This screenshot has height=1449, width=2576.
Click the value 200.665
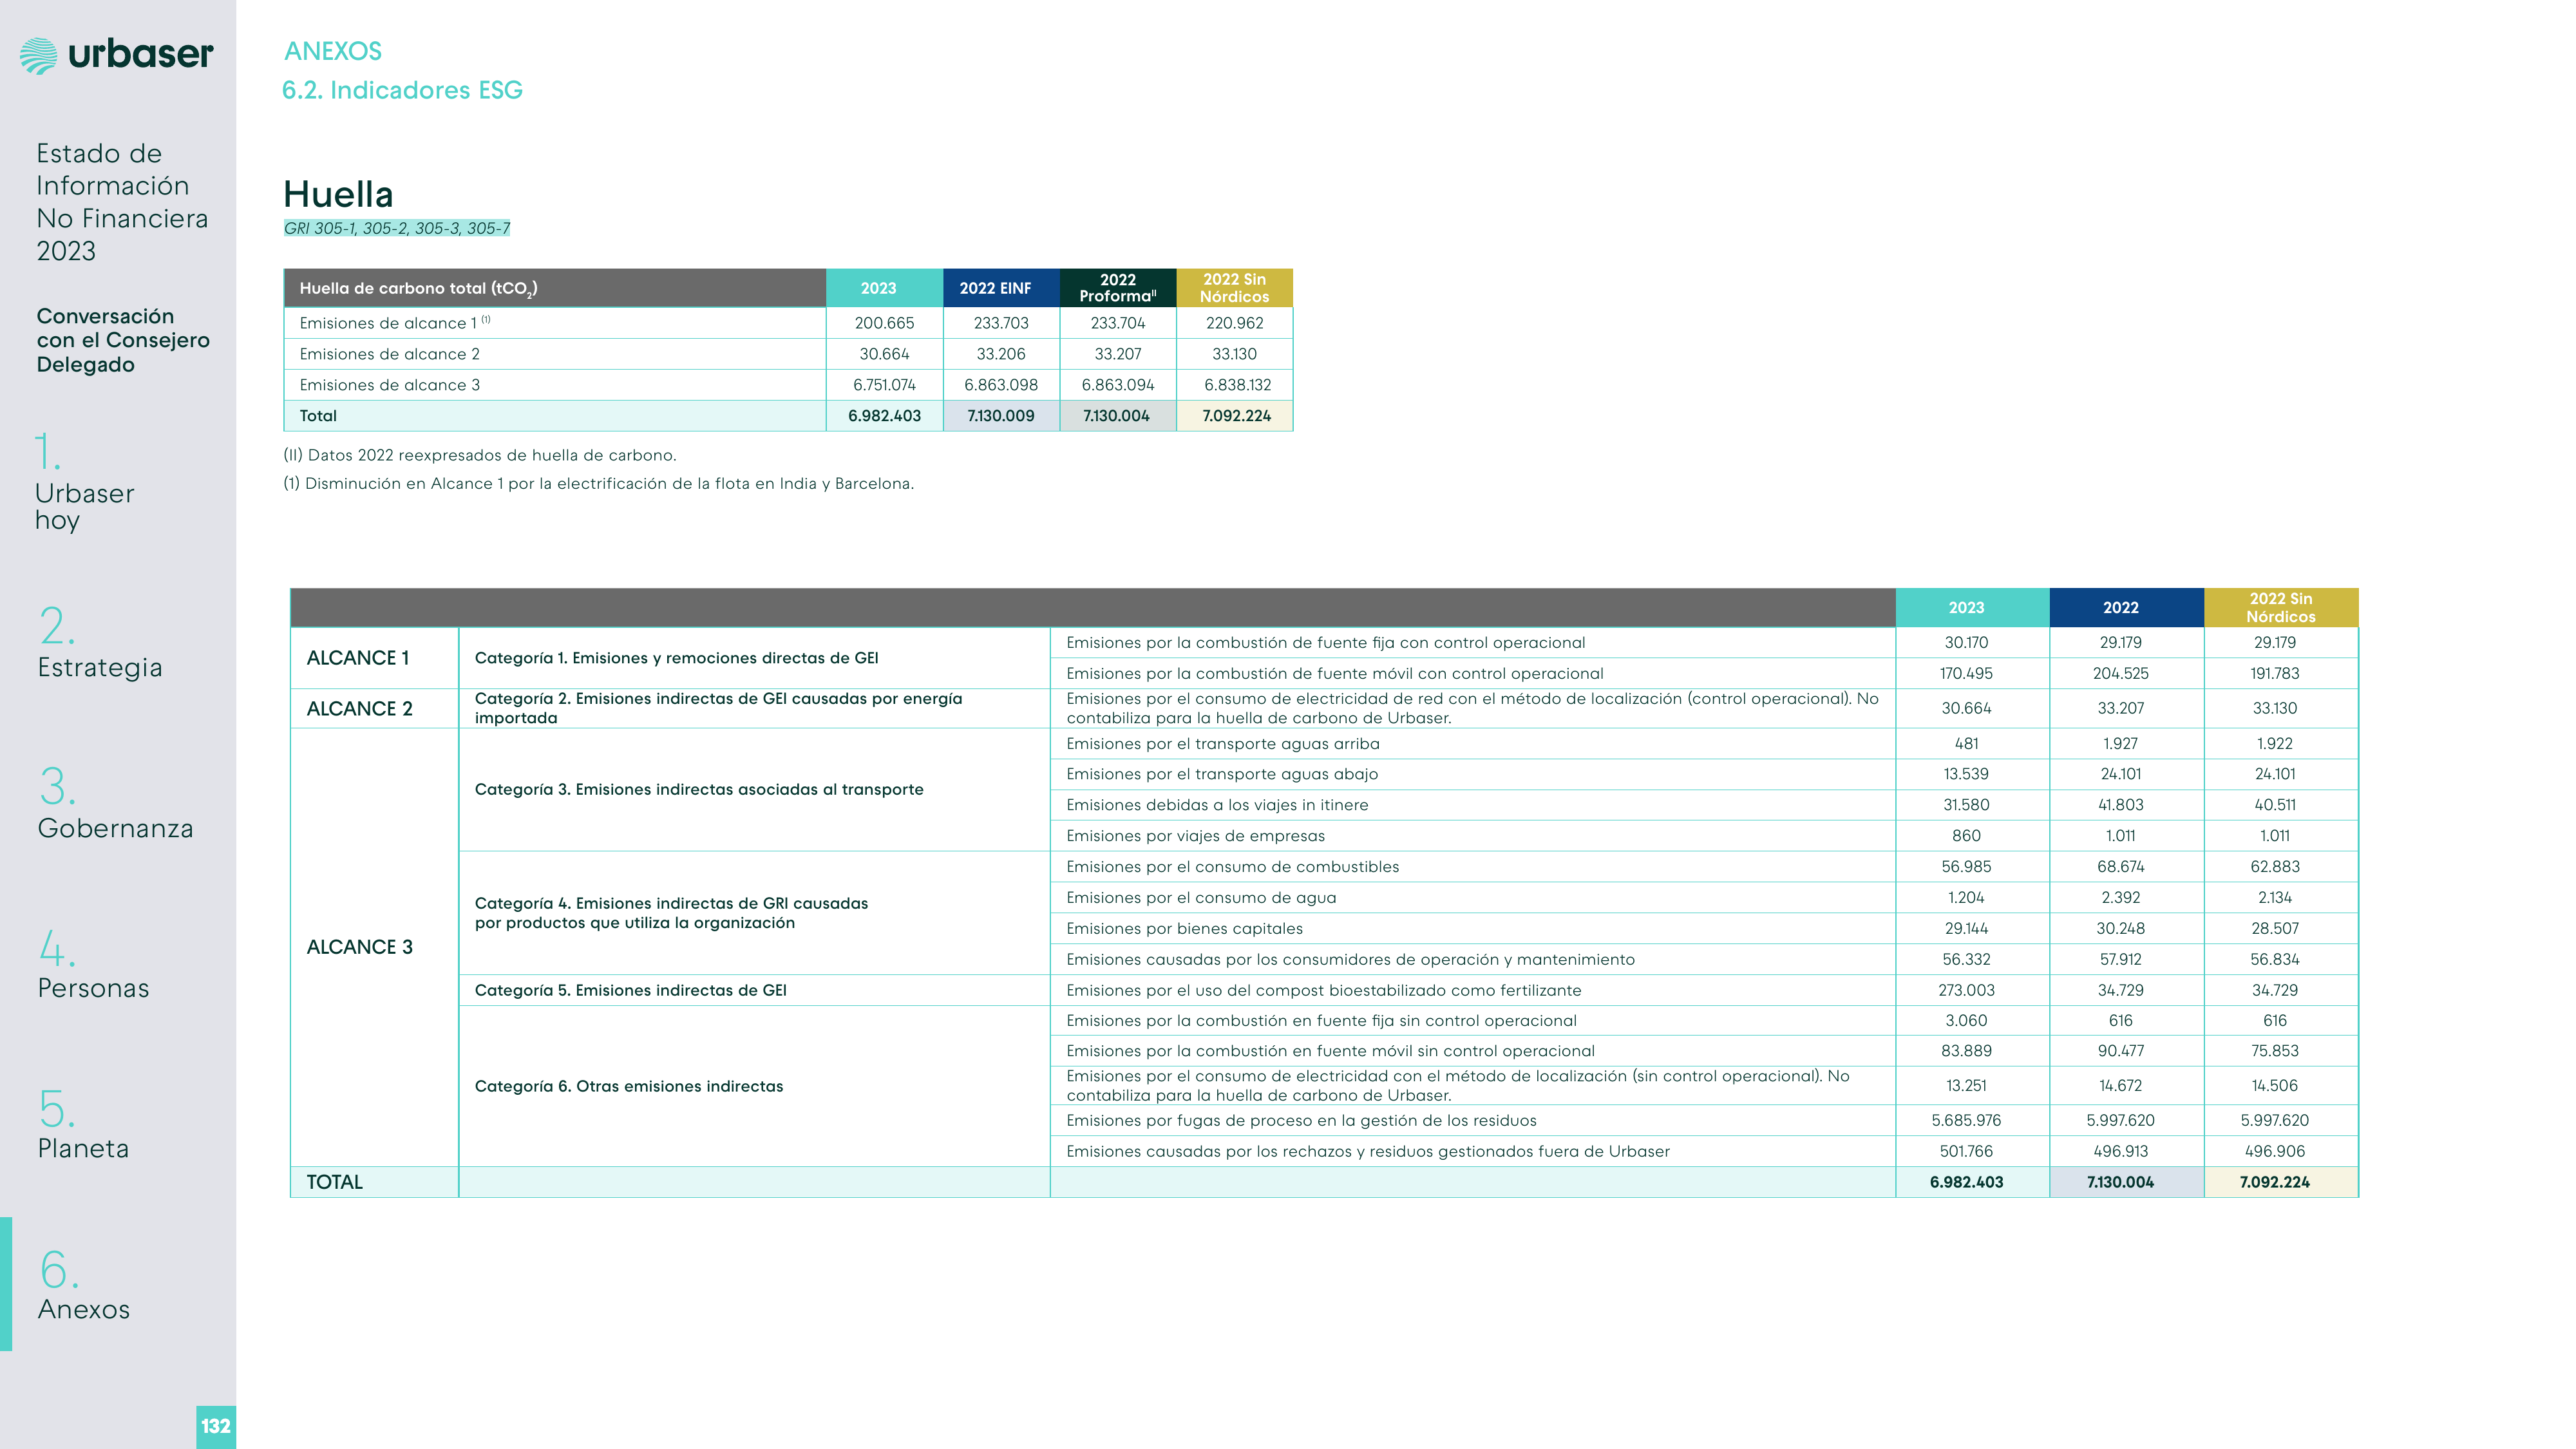point(884,323)
